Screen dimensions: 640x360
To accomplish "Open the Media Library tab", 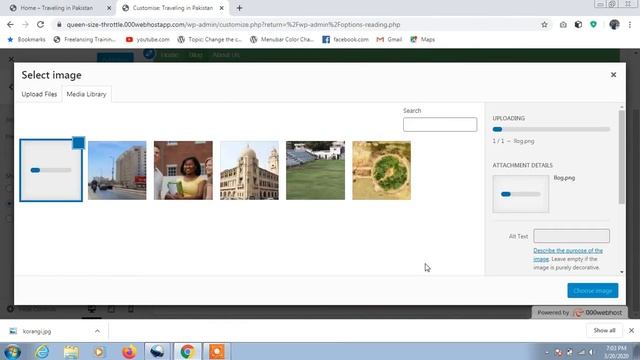I will pyautogui.click(x=86, y=94).
